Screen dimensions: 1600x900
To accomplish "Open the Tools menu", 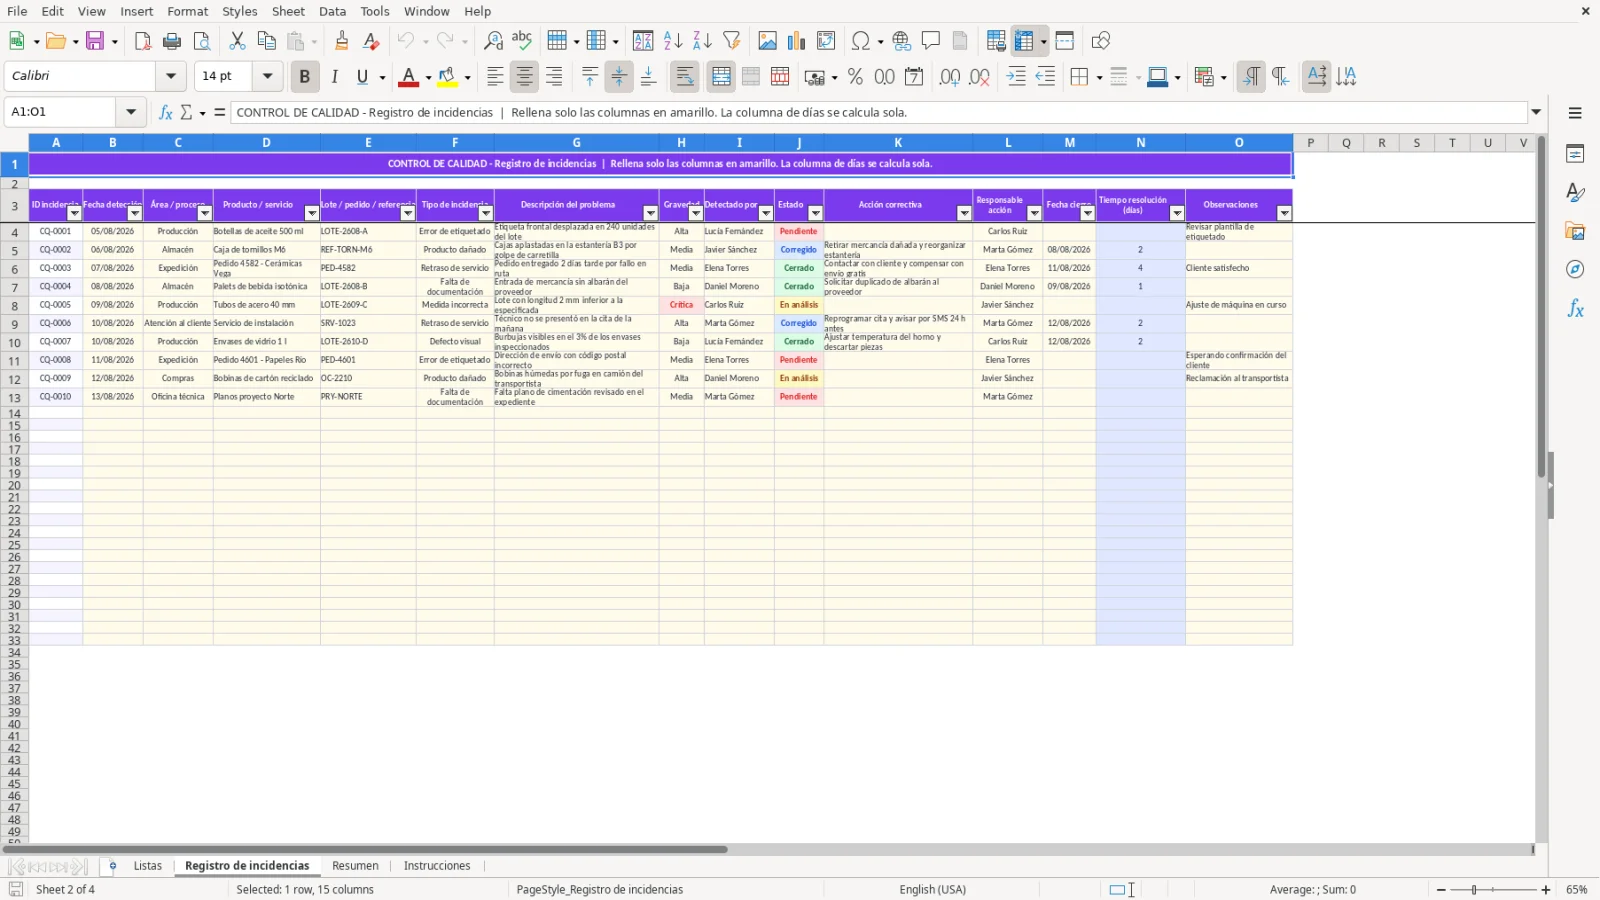I will pyautogui.click(x=375, y=11).
